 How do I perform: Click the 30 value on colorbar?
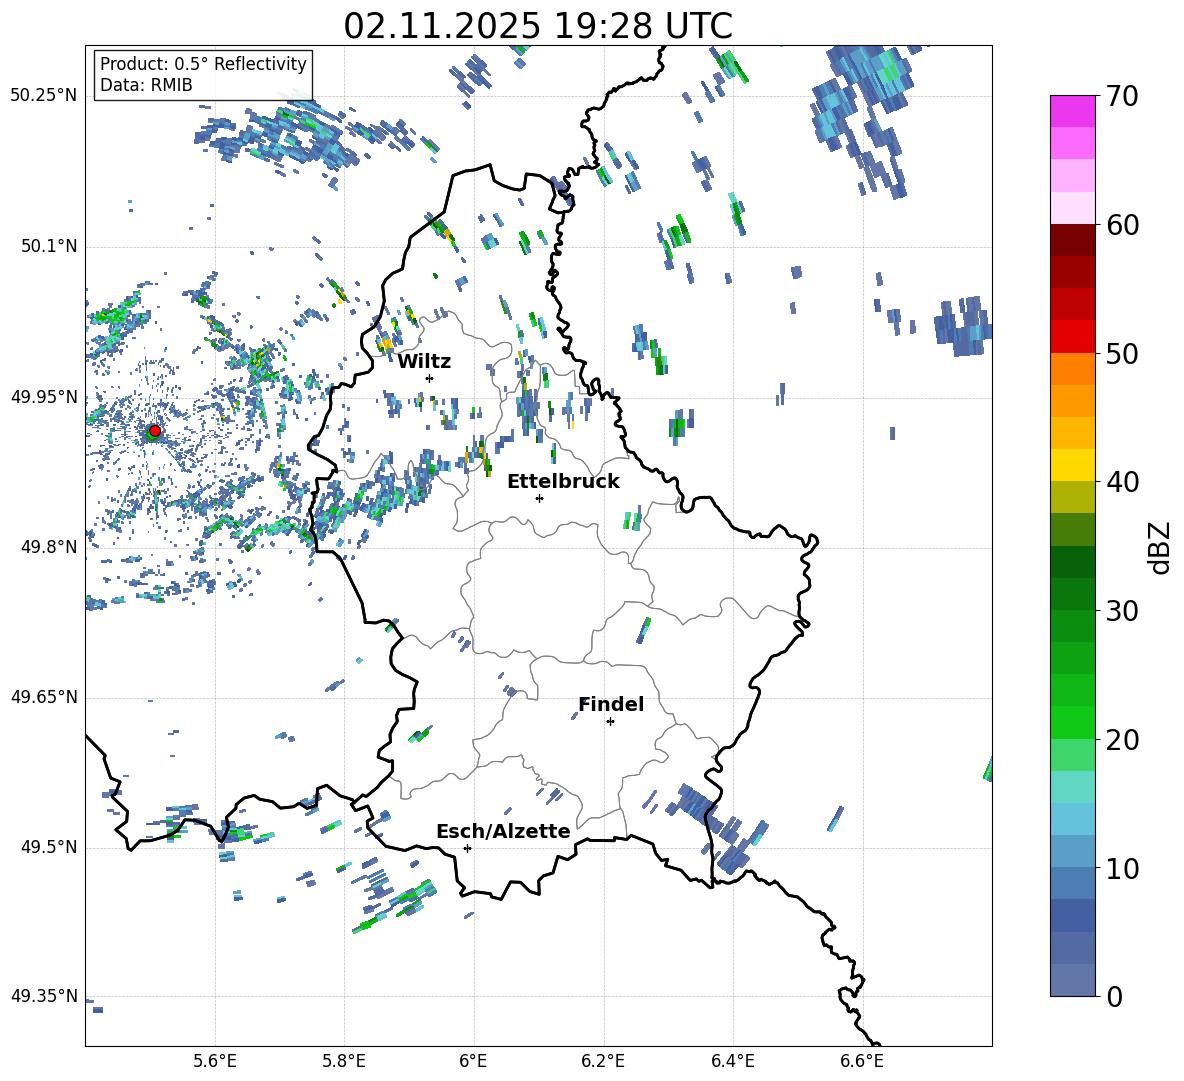(x=1122, y=611)
